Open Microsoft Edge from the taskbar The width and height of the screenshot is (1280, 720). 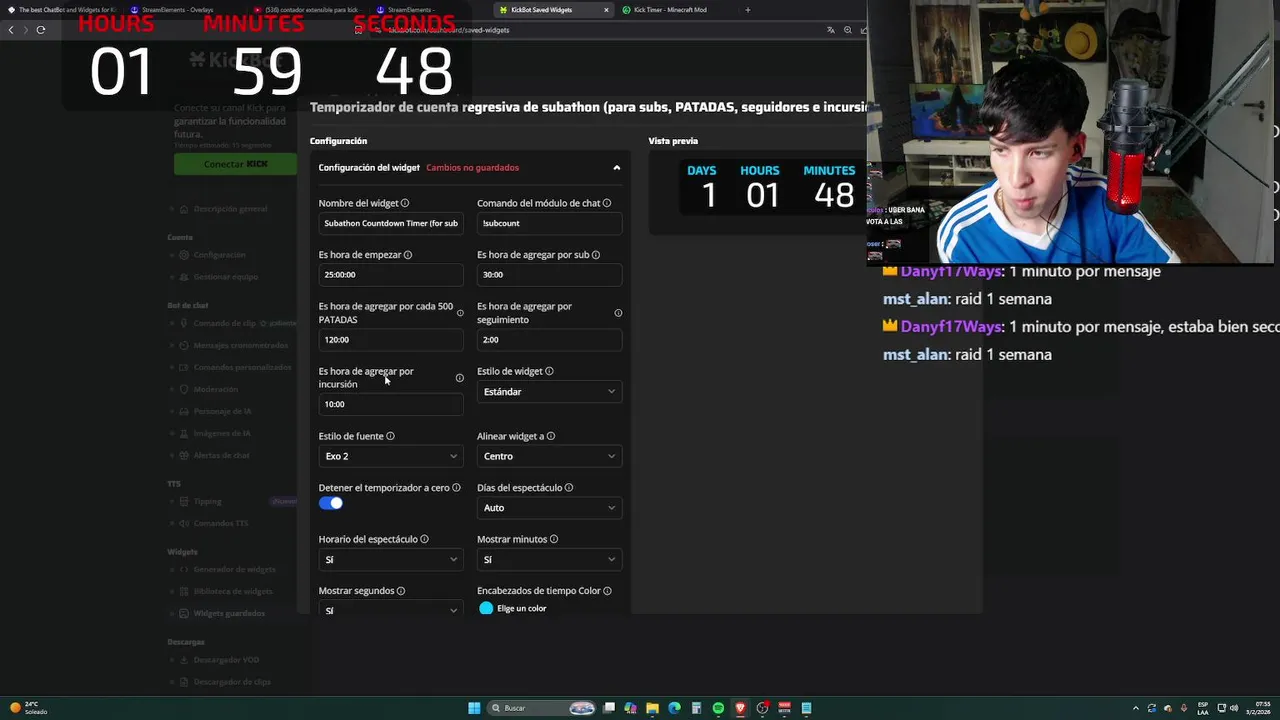[x=674, y=708]
